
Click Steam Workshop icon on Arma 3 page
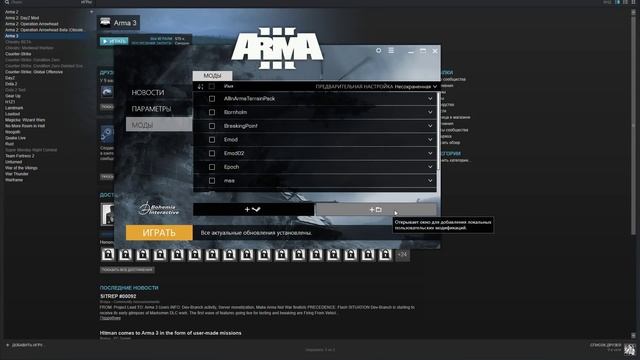coord(107,133)
